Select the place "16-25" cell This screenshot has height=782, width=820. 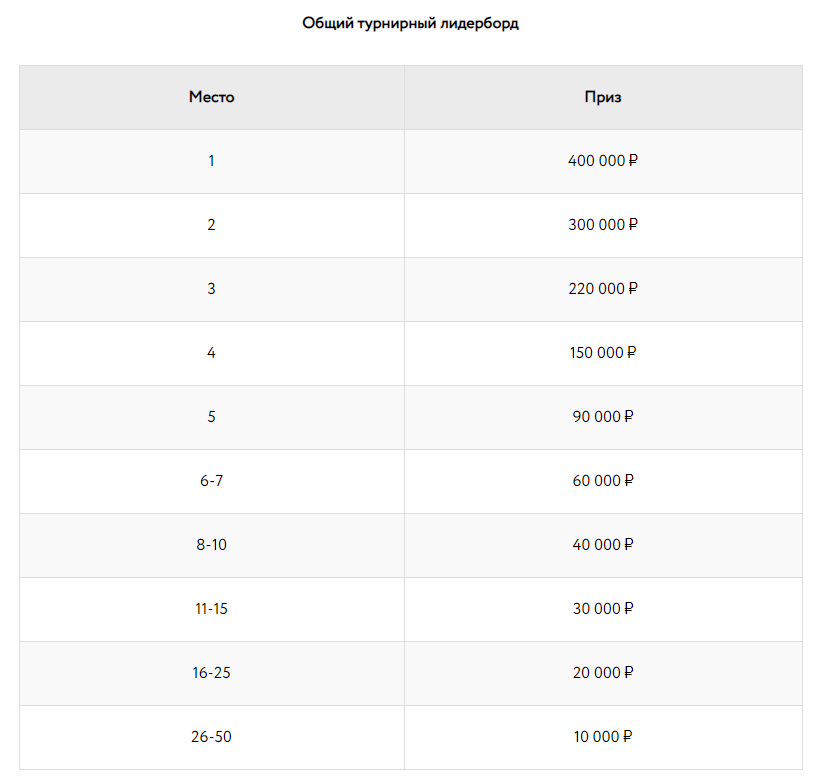(211, 673)
